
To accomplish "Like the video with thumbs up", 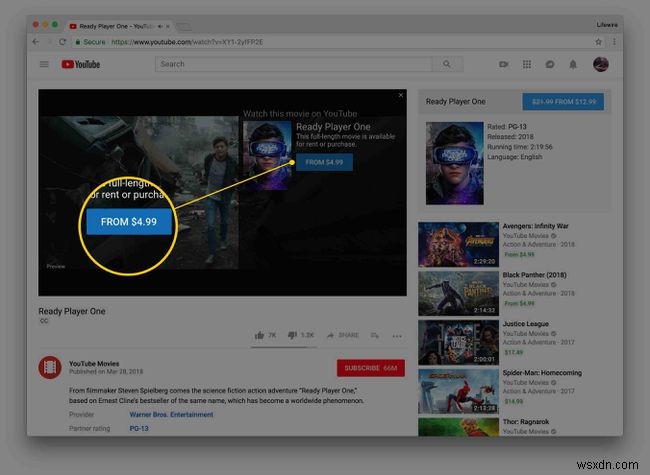I will (260, 335).
